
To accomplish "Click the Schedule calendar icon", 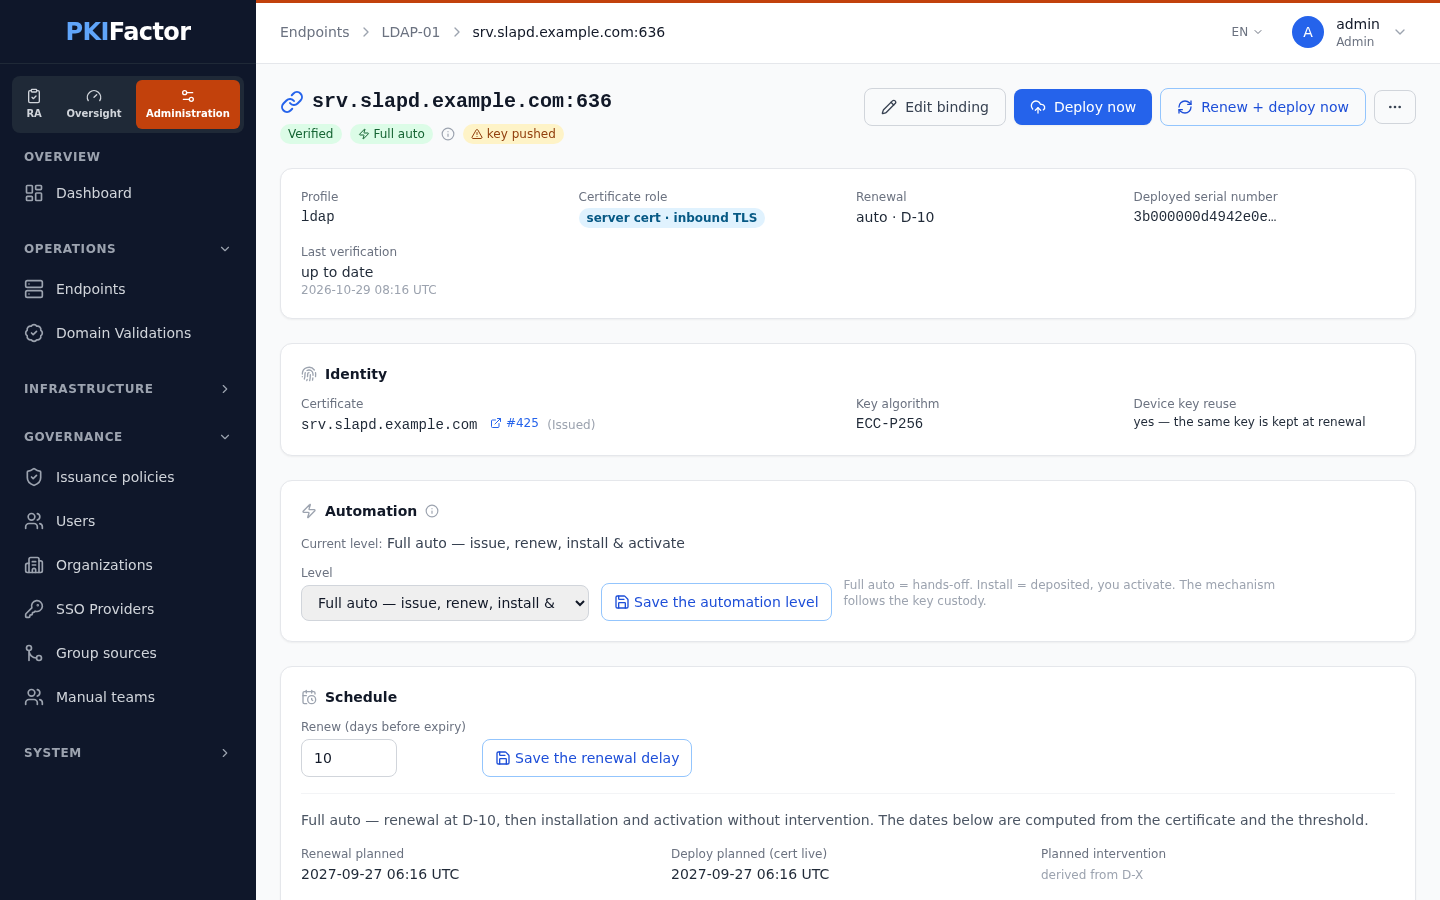I will pyautogui.click(x=309, y=697).
